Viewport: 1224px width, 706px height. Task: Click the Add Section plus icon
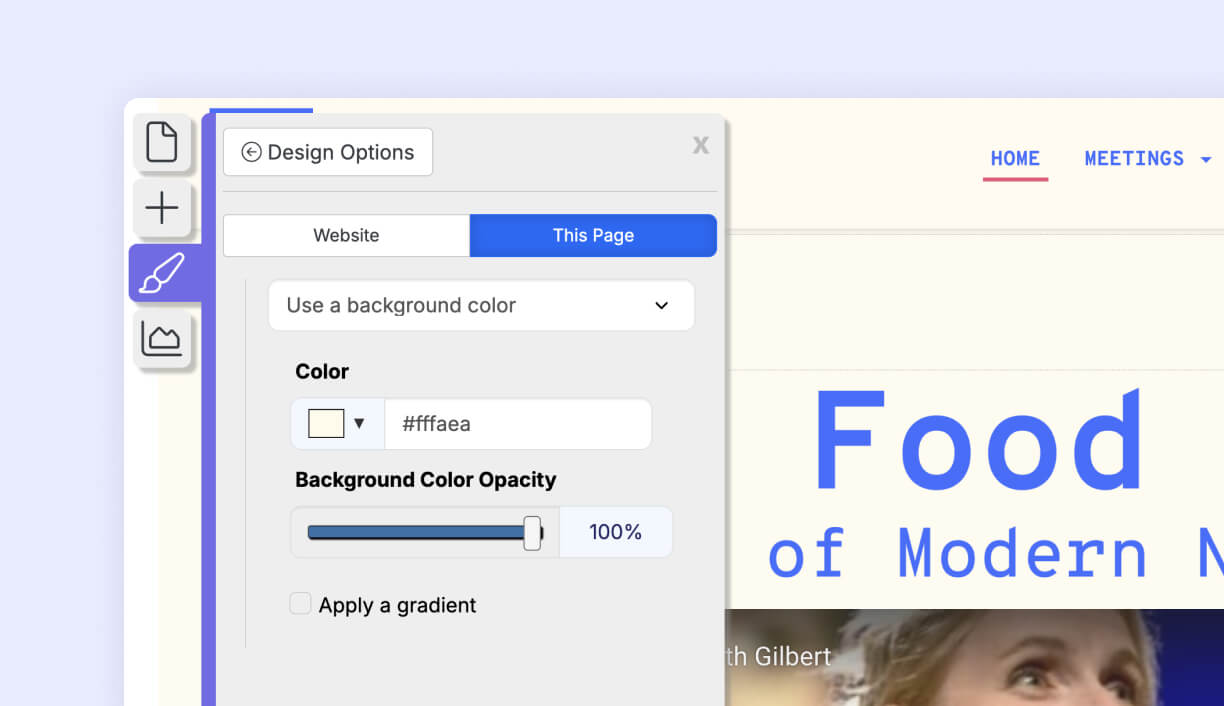[161, 209]
